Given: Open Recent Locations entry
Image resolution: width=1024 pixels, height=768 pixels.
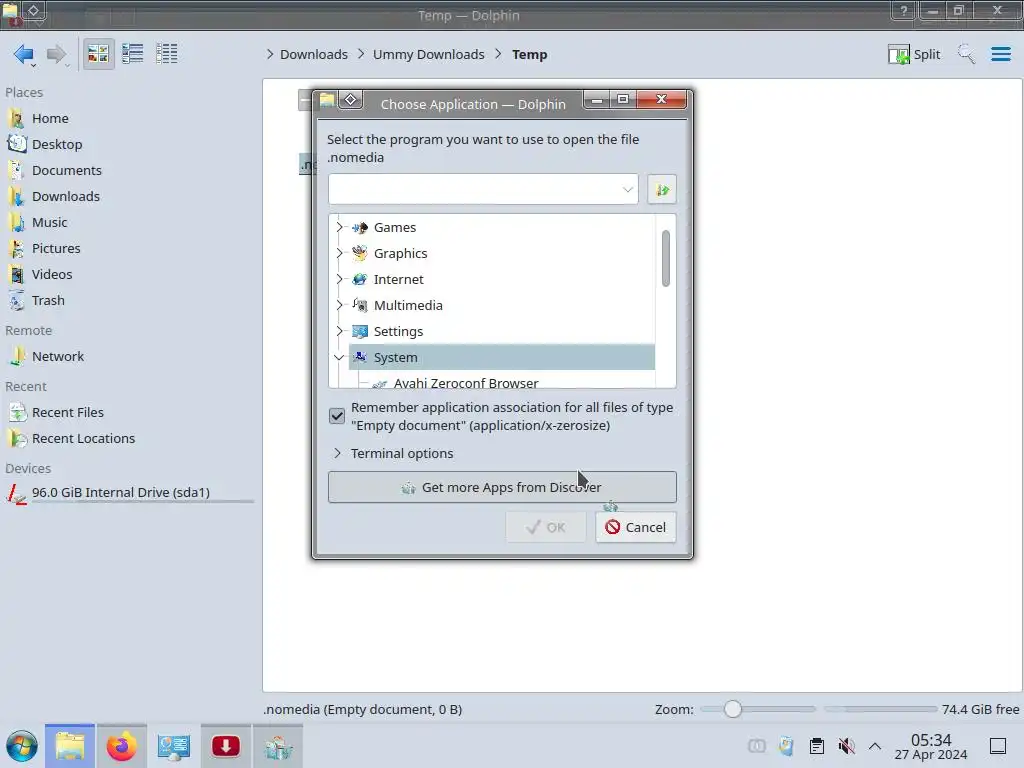Looking at the screenshot, I should tap(83, 439).
